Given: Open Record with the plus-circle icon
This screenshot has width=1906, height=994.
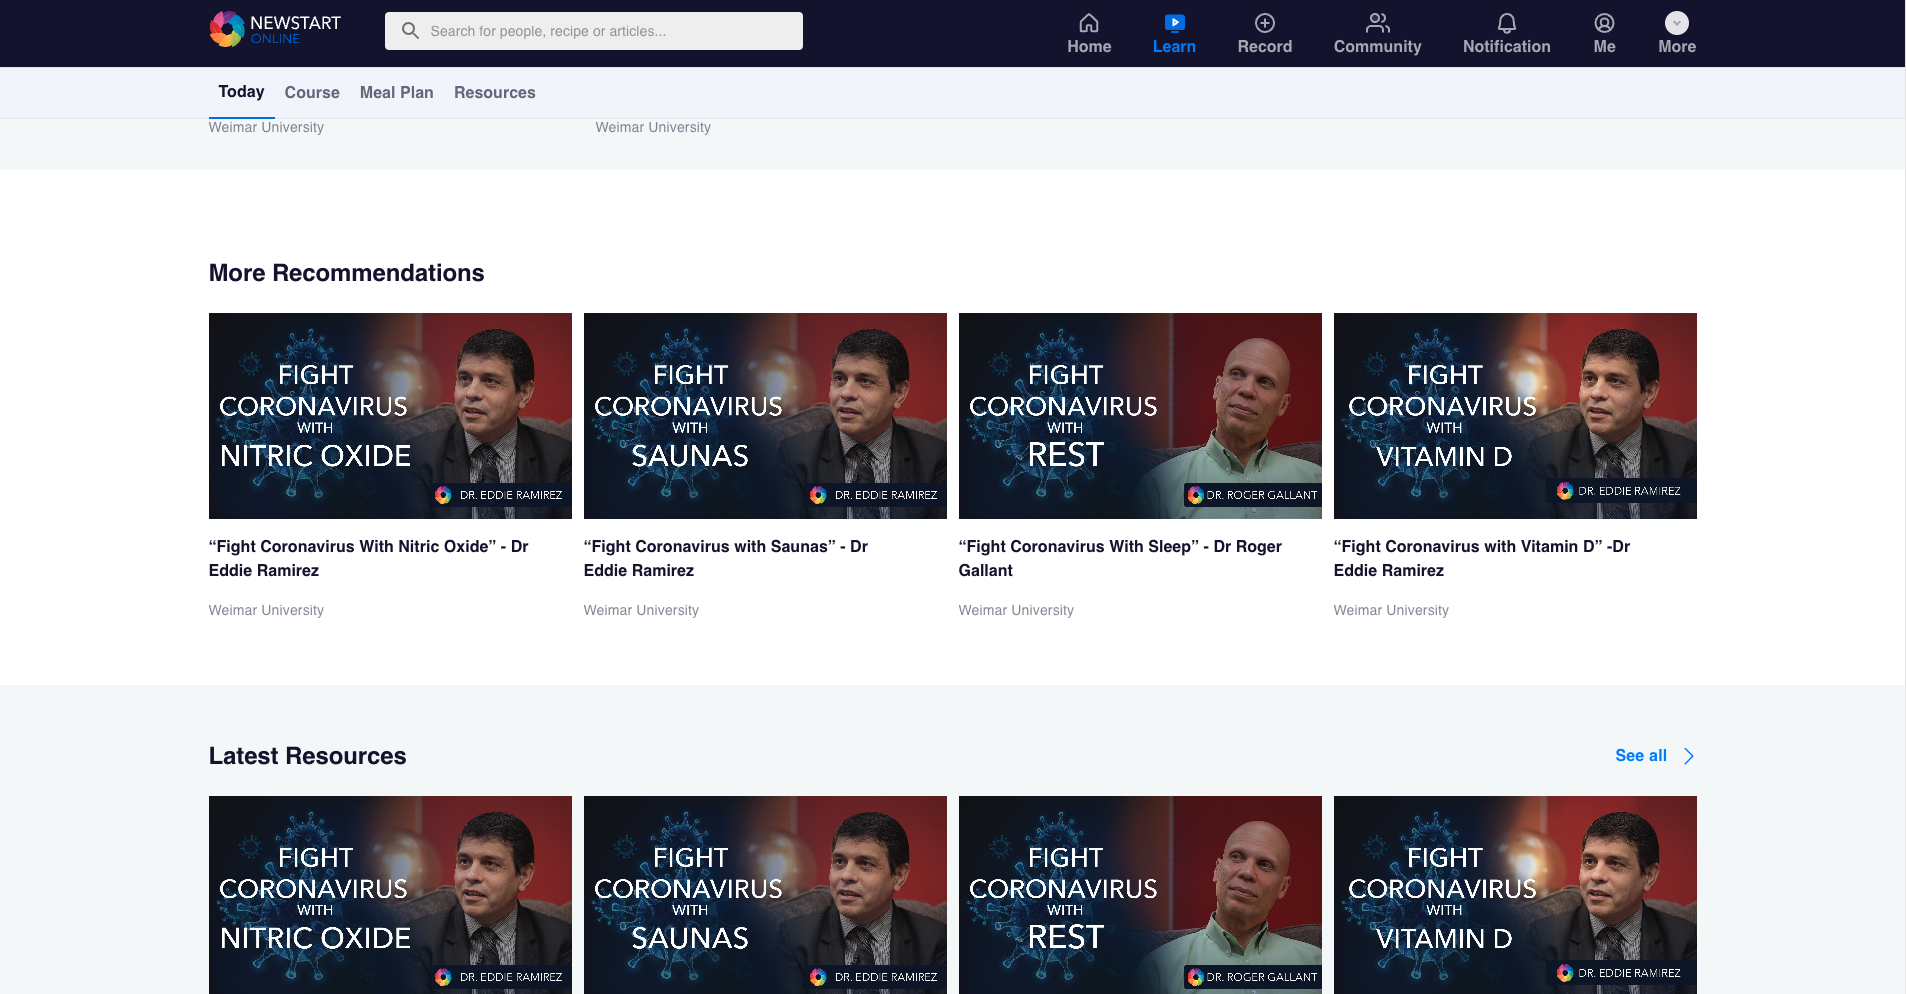Looking at the screenshot, I should pos(1264,23).
